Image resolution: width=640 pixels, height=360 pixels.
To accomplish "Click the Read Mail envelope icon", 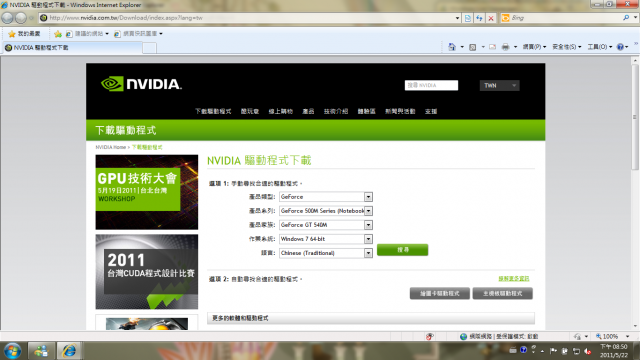I will pyautogui.click(x=493, y=47).
